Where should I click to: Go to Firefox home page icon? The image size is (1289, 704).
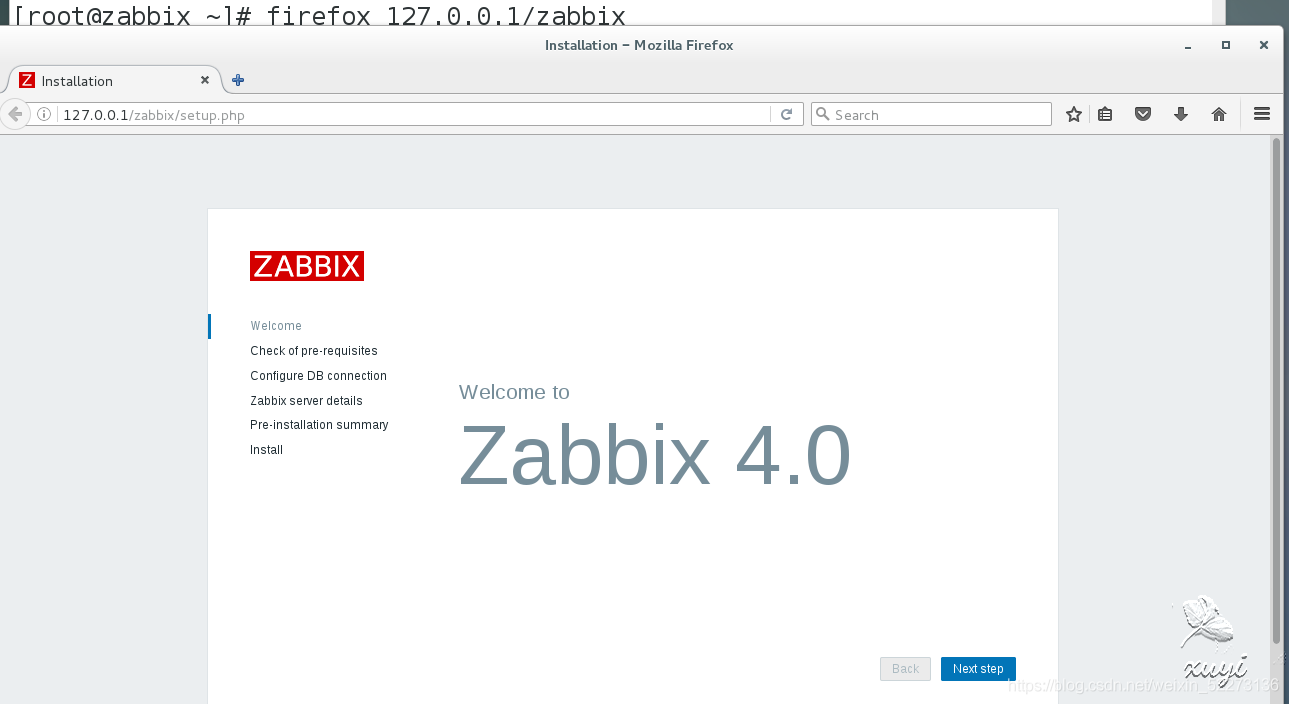(1219, 115)
